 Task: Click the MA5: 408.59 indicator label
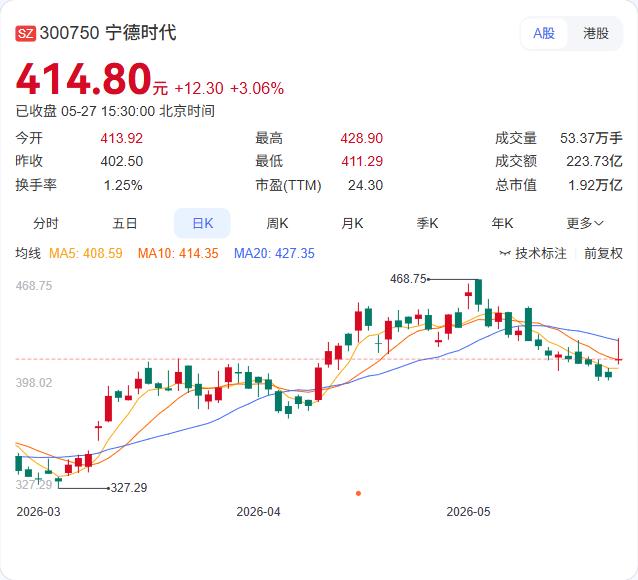click(85, 254)
